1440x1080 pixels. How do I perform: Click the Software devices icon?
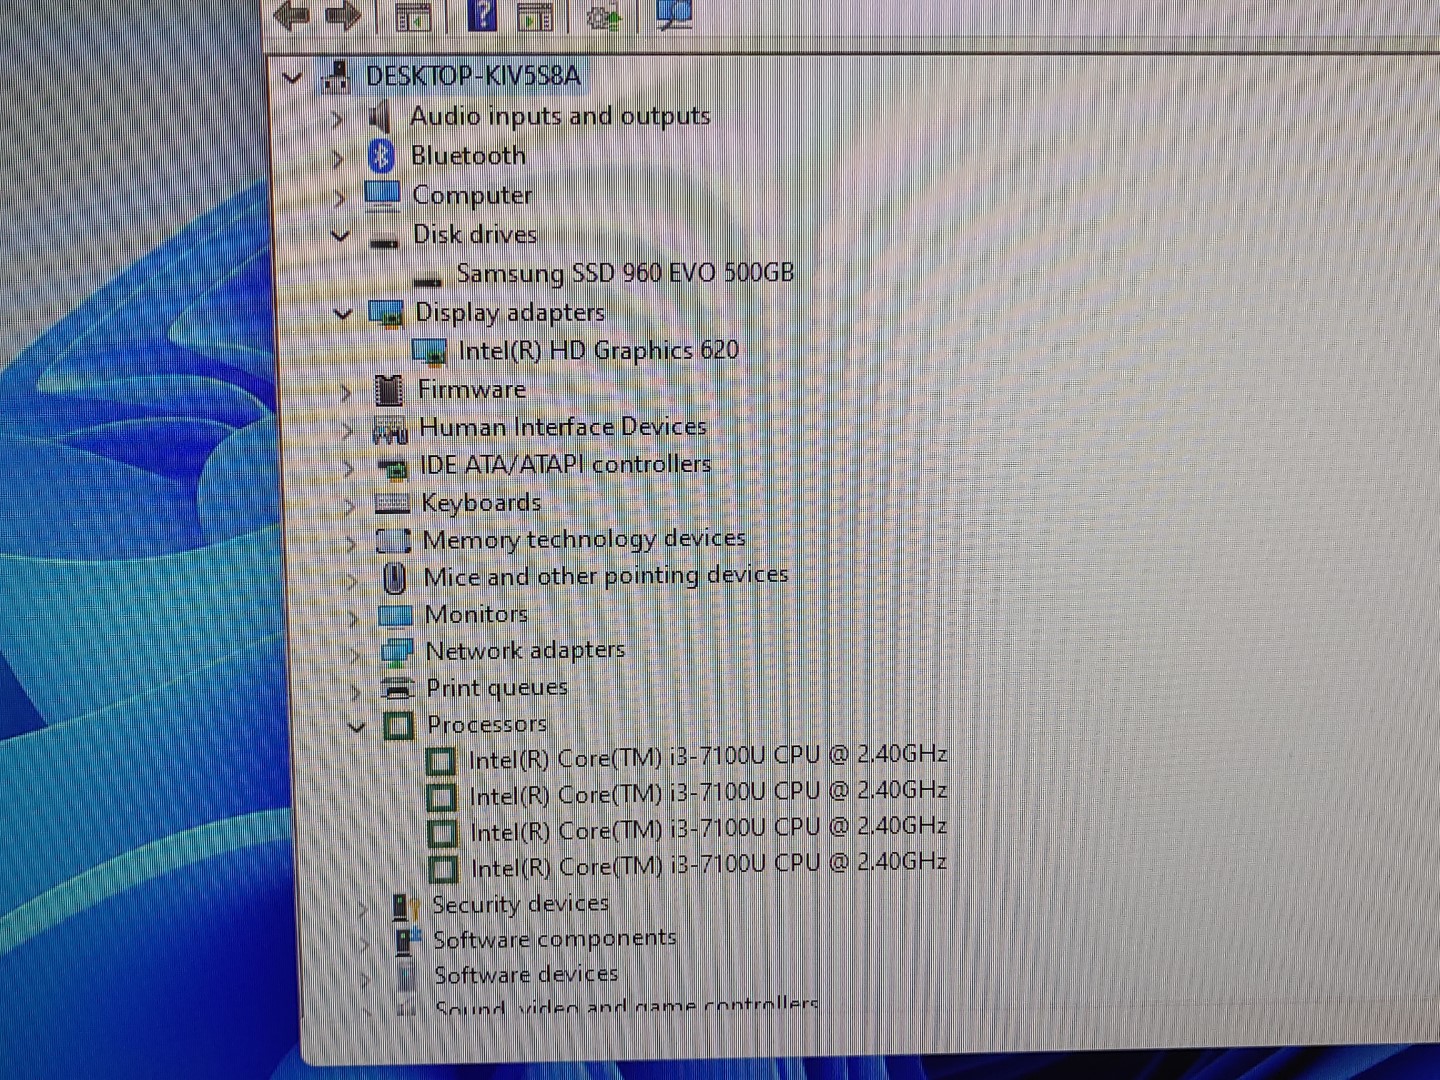point(406,975)
